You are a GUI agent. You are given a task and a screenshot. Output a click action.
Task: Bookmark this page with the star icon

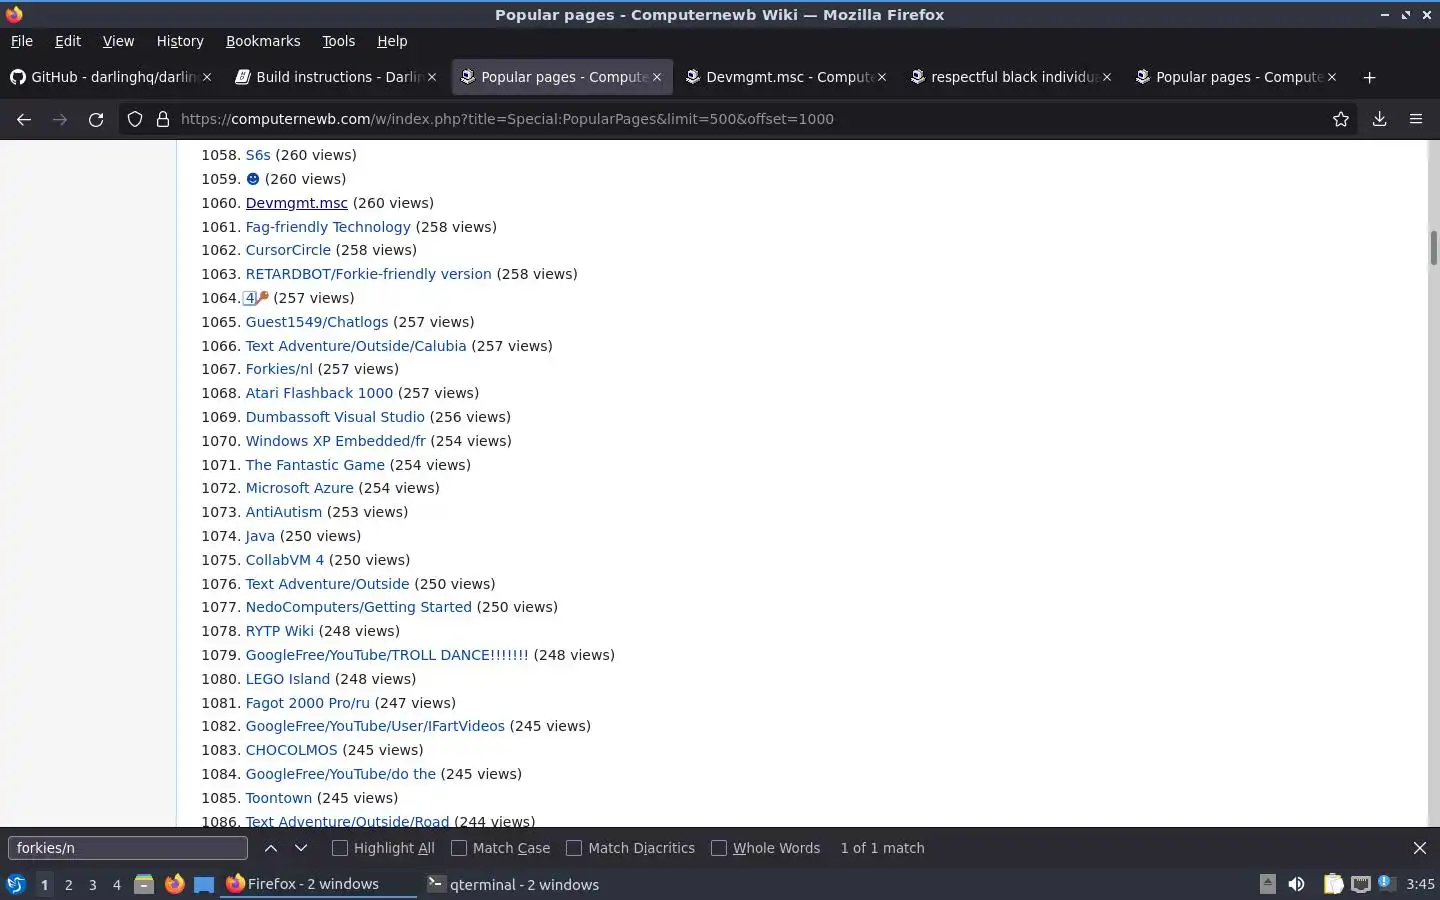click(x=1341, y=119)
